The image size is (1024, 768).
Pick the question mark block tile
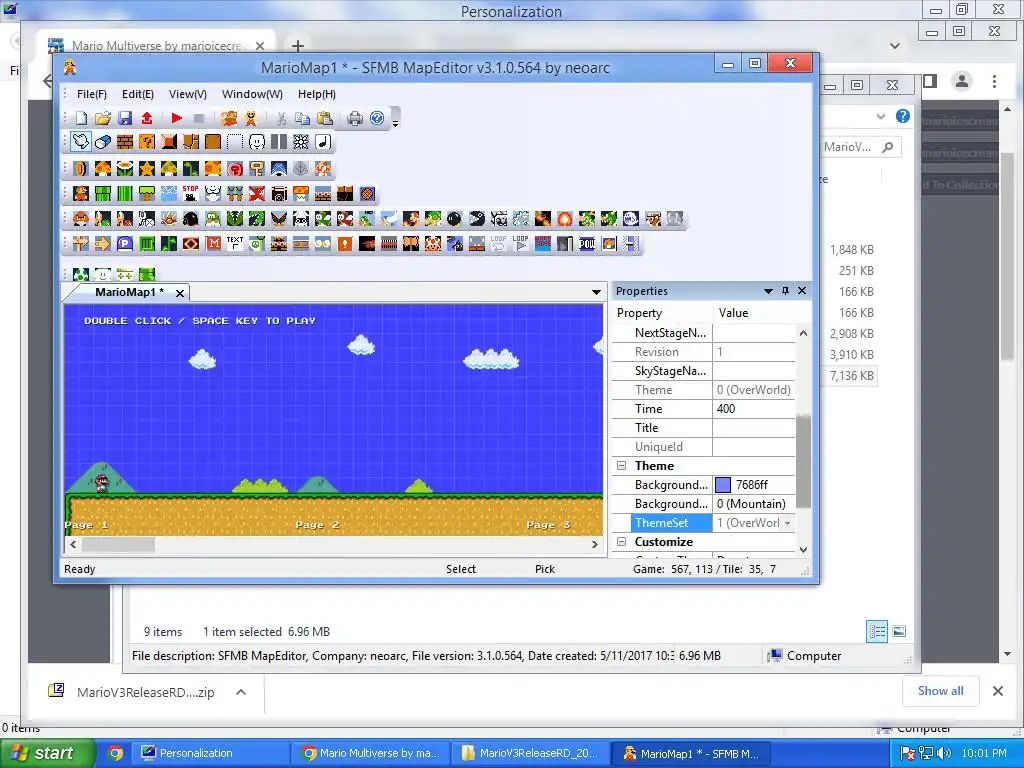147,142
